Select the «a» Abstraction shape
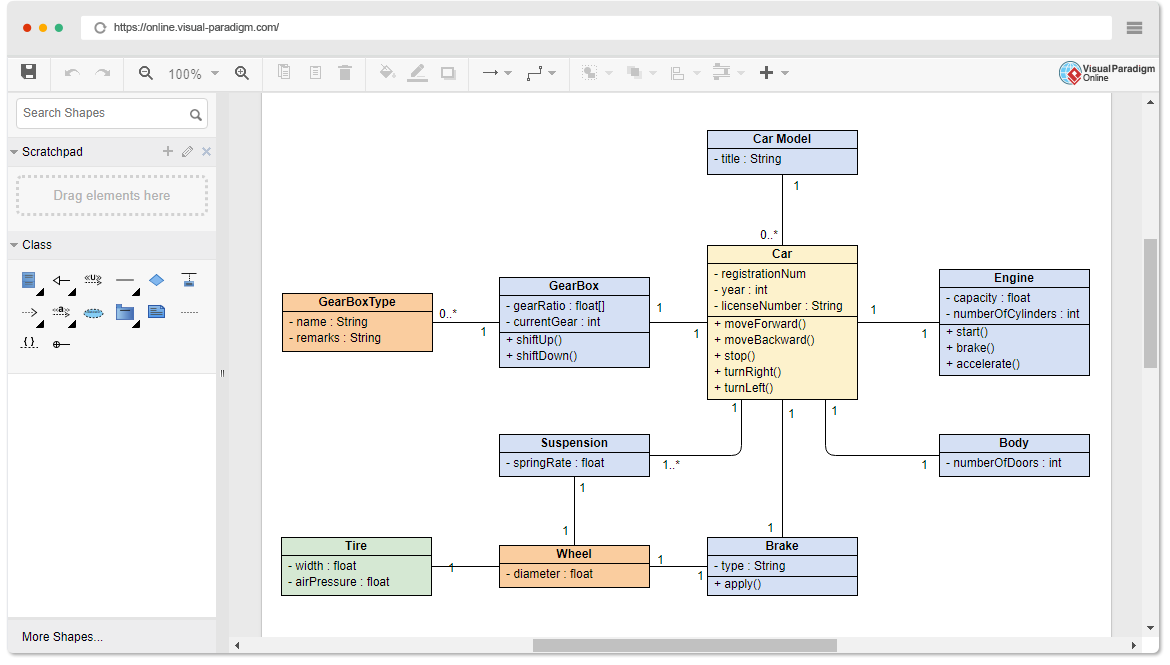1170x665 pixels. [61, 312]
